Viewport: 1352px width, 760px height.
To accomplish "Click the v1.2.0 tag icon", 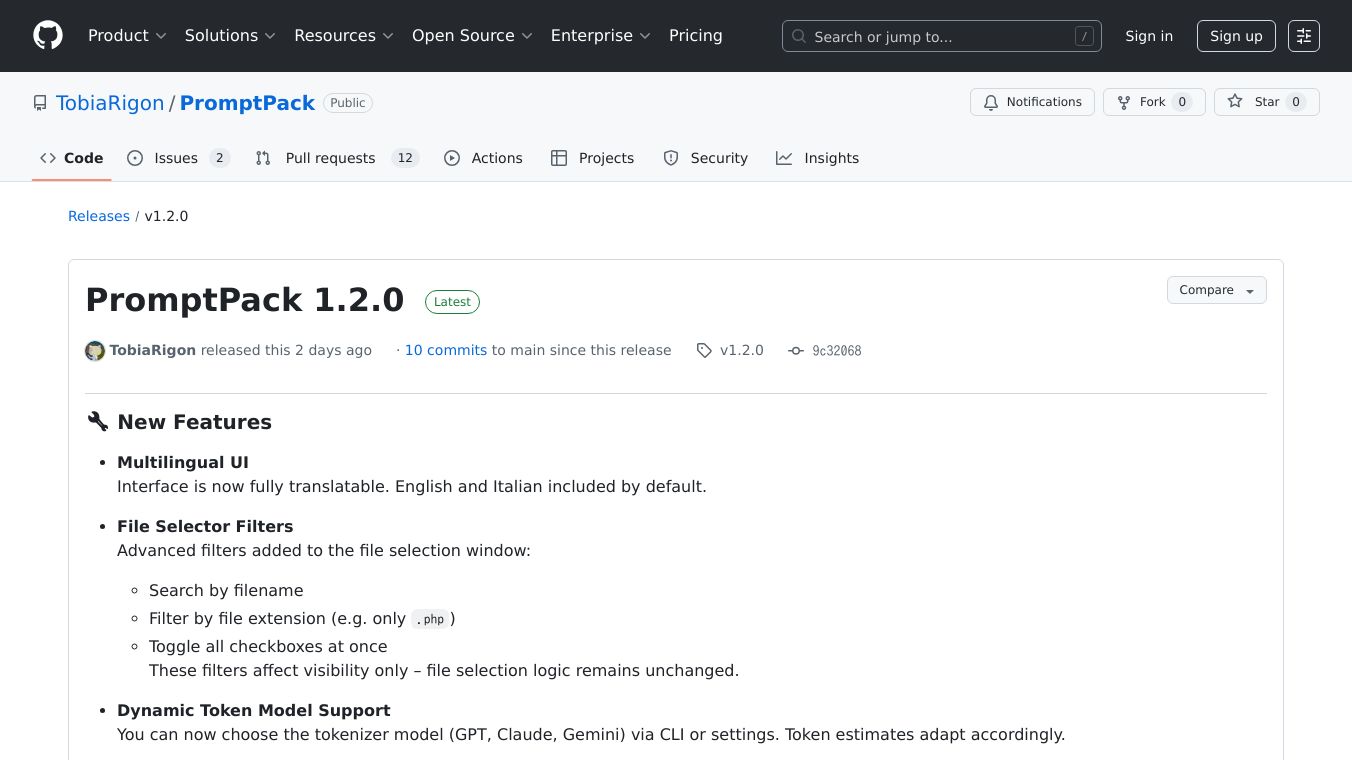I will click(705, 351).
